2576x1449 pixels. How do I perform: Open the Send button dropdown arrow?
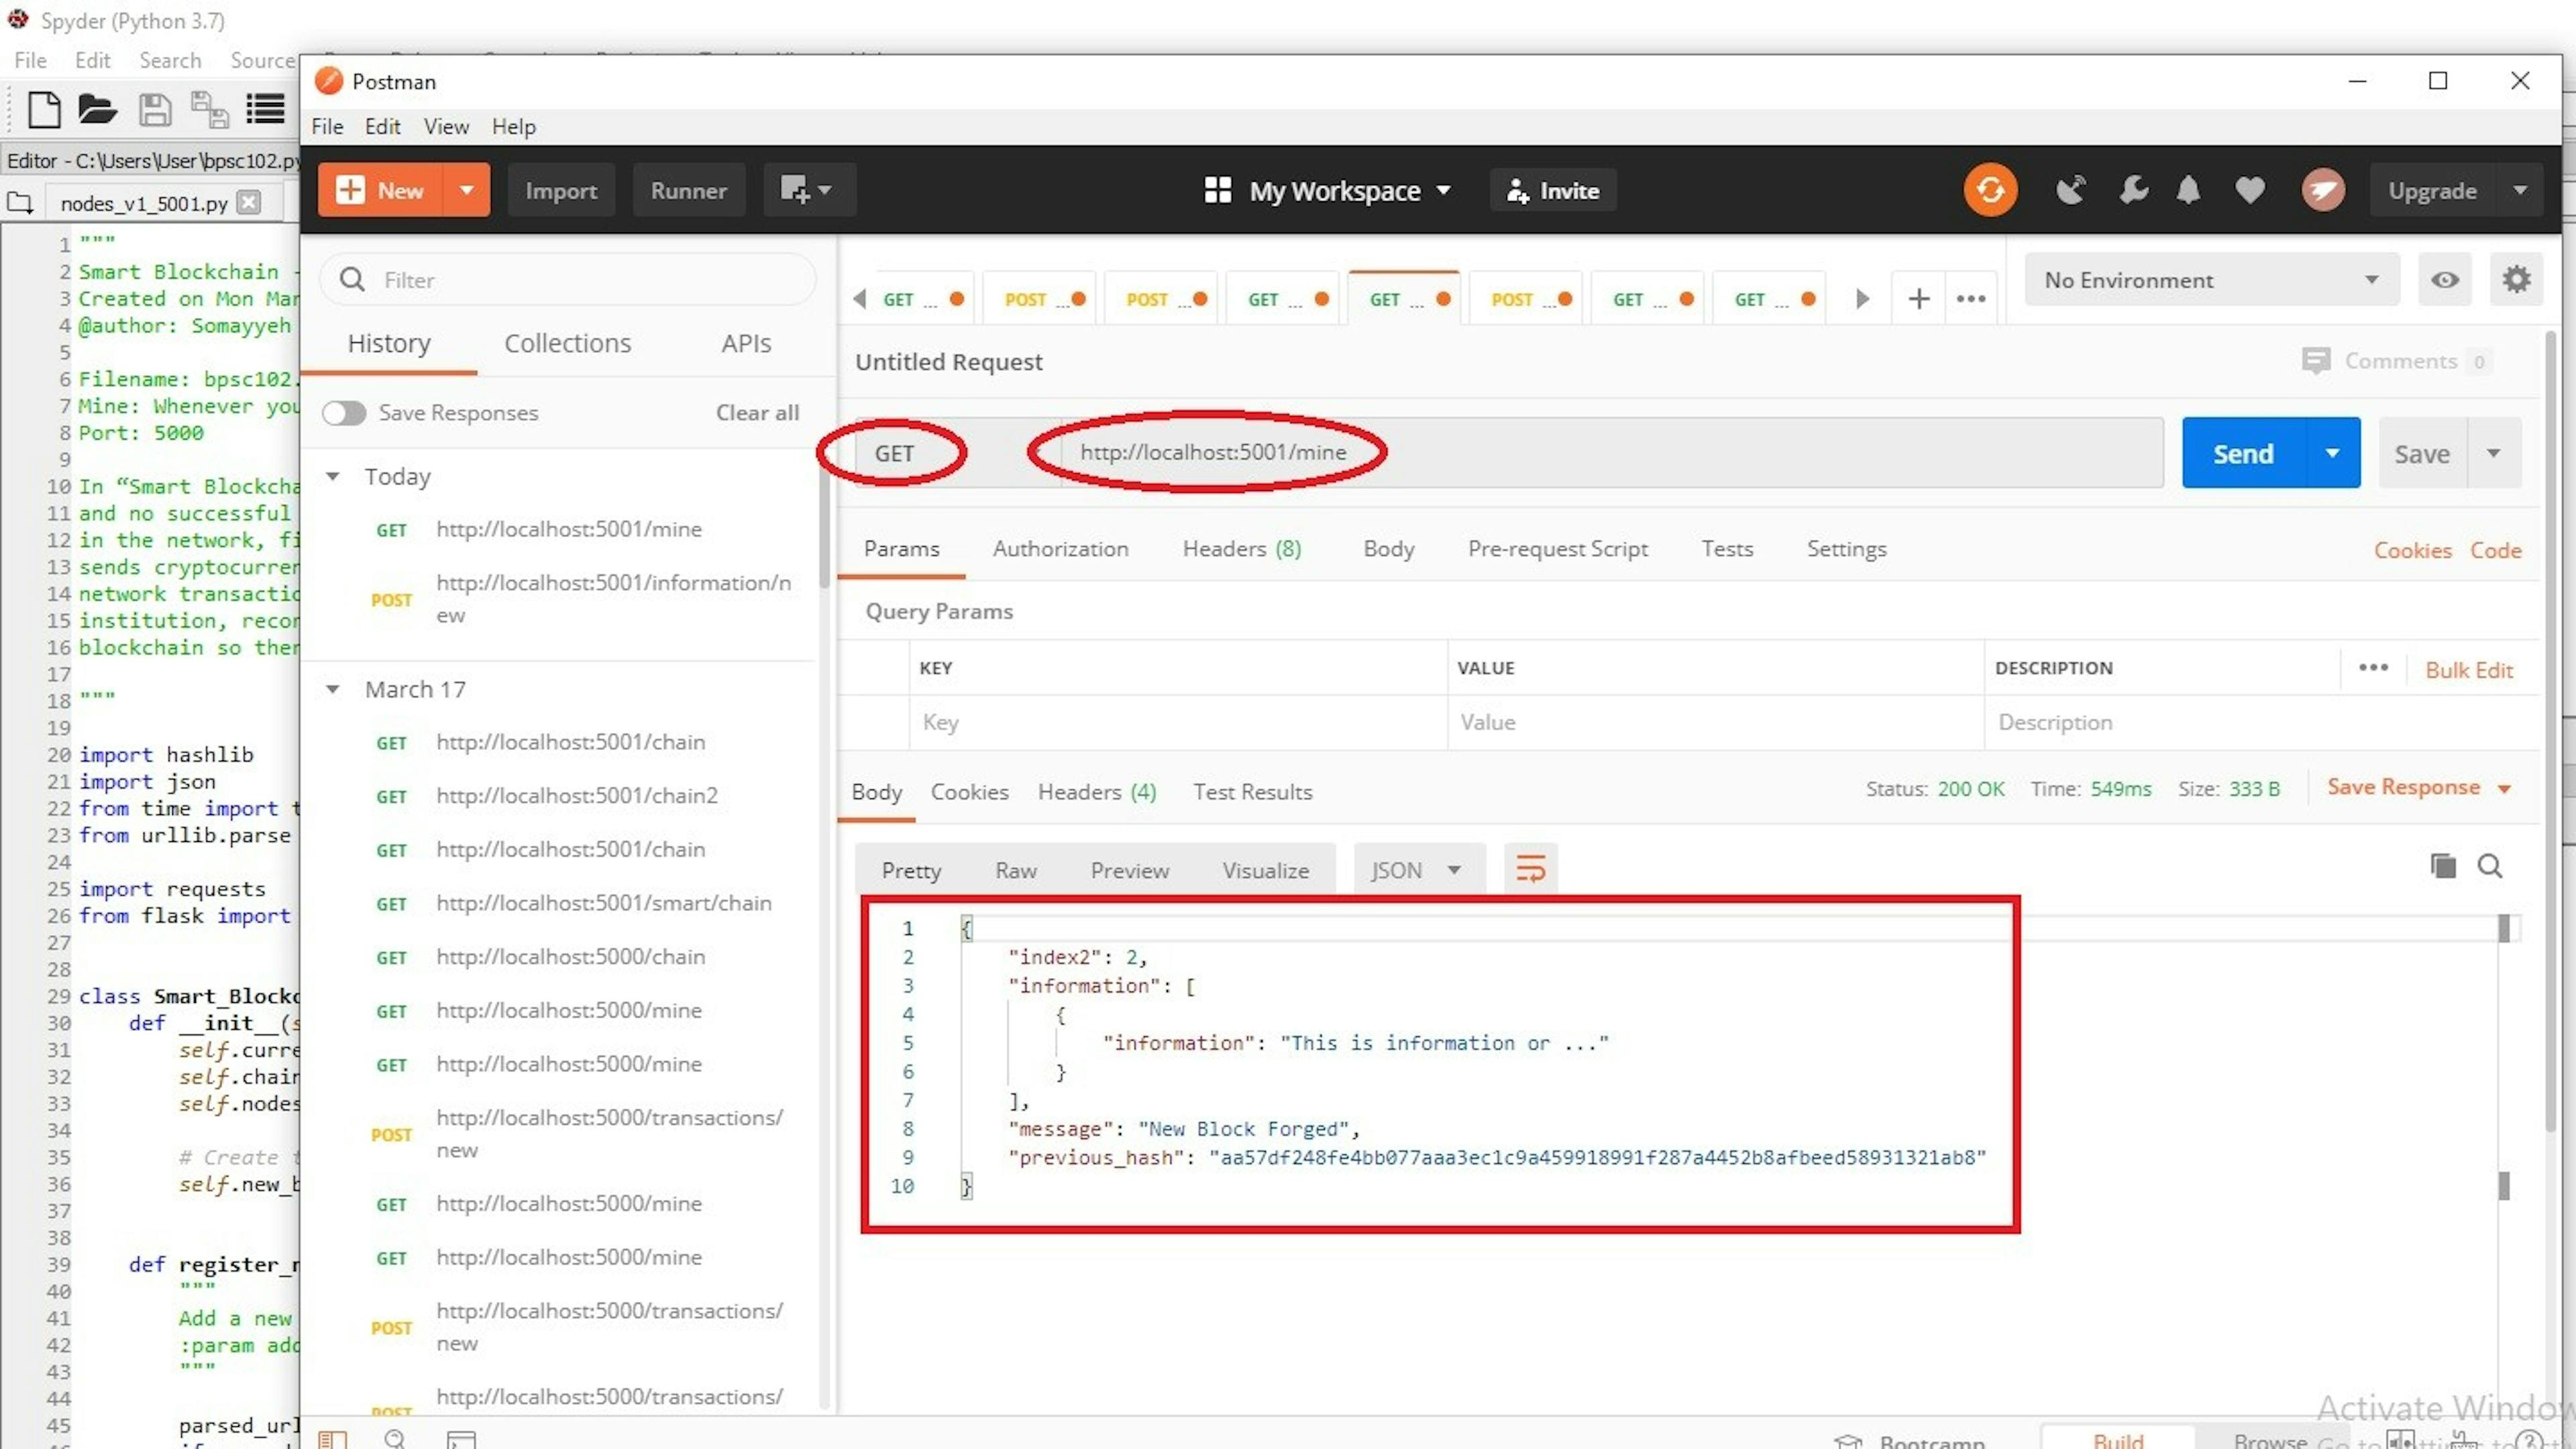2332,453
